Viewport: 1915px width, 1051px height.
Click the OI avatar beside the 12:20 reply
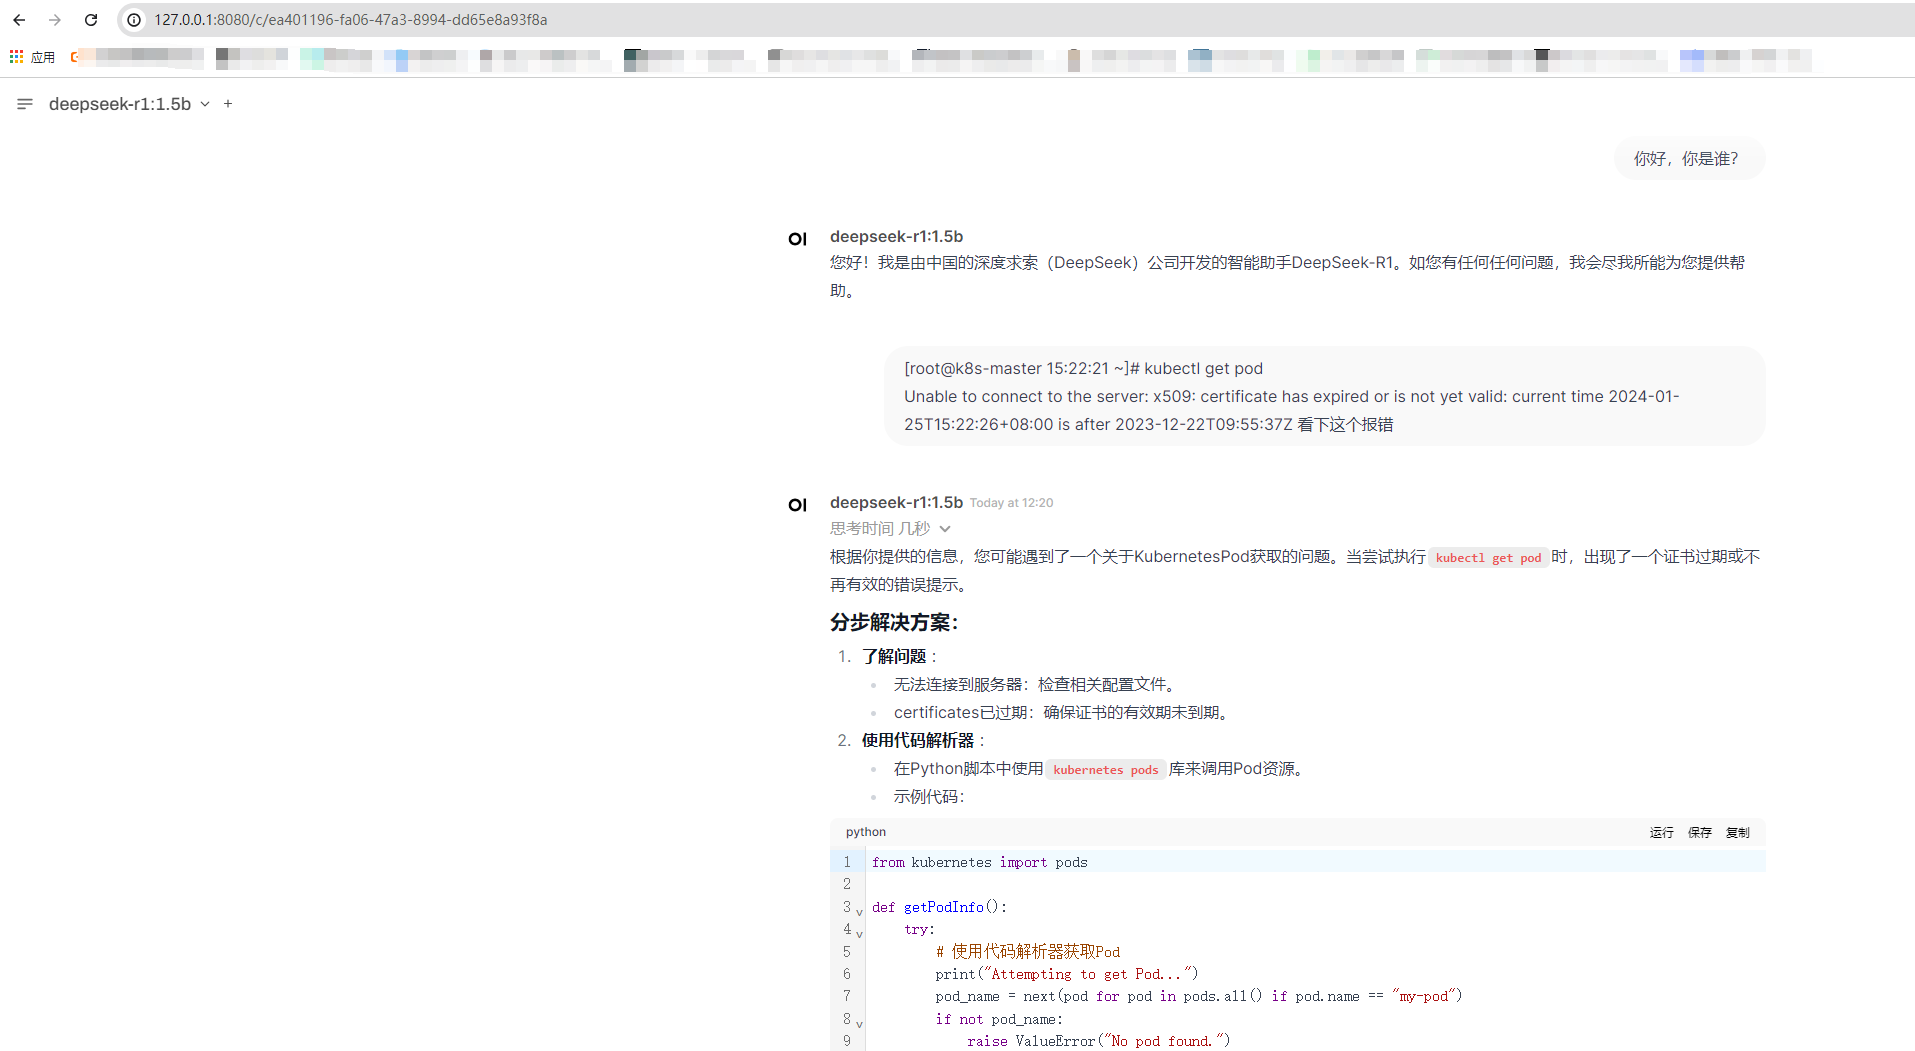click(x=797, y=505)
